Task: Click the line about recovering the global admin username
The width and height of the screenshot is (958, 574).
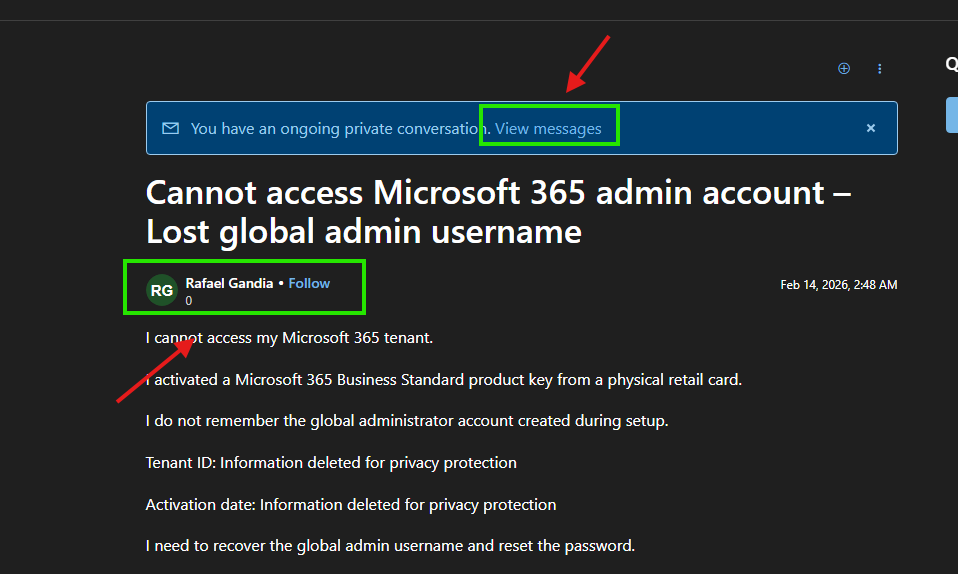Action: pyautogui.click(x=390, y=546)
